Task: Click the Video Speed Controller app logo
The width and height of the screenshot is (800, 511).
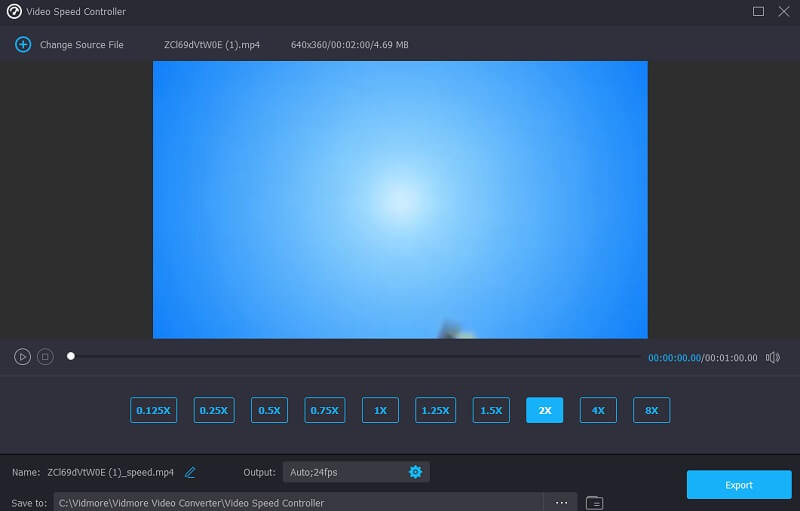Action: (14, 11)
